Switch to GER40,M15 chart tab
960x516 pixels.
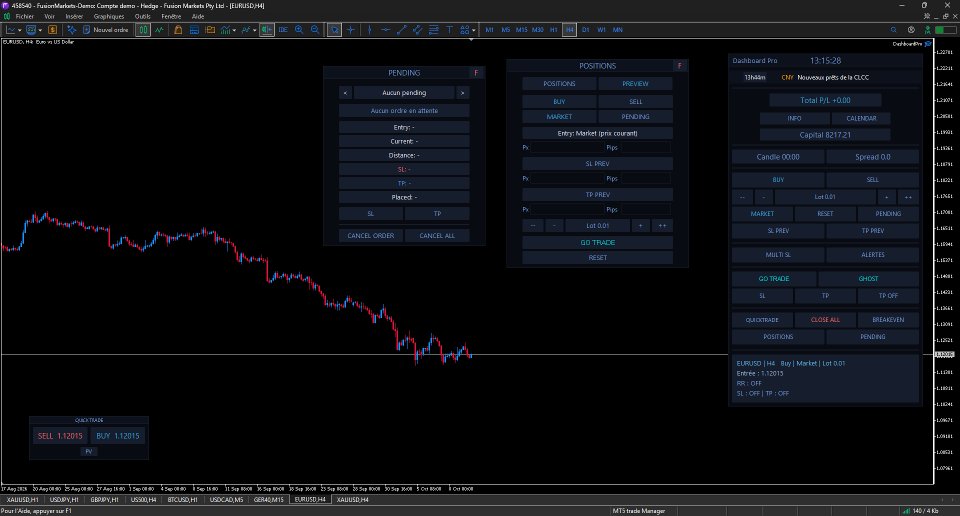click(269, 499)
